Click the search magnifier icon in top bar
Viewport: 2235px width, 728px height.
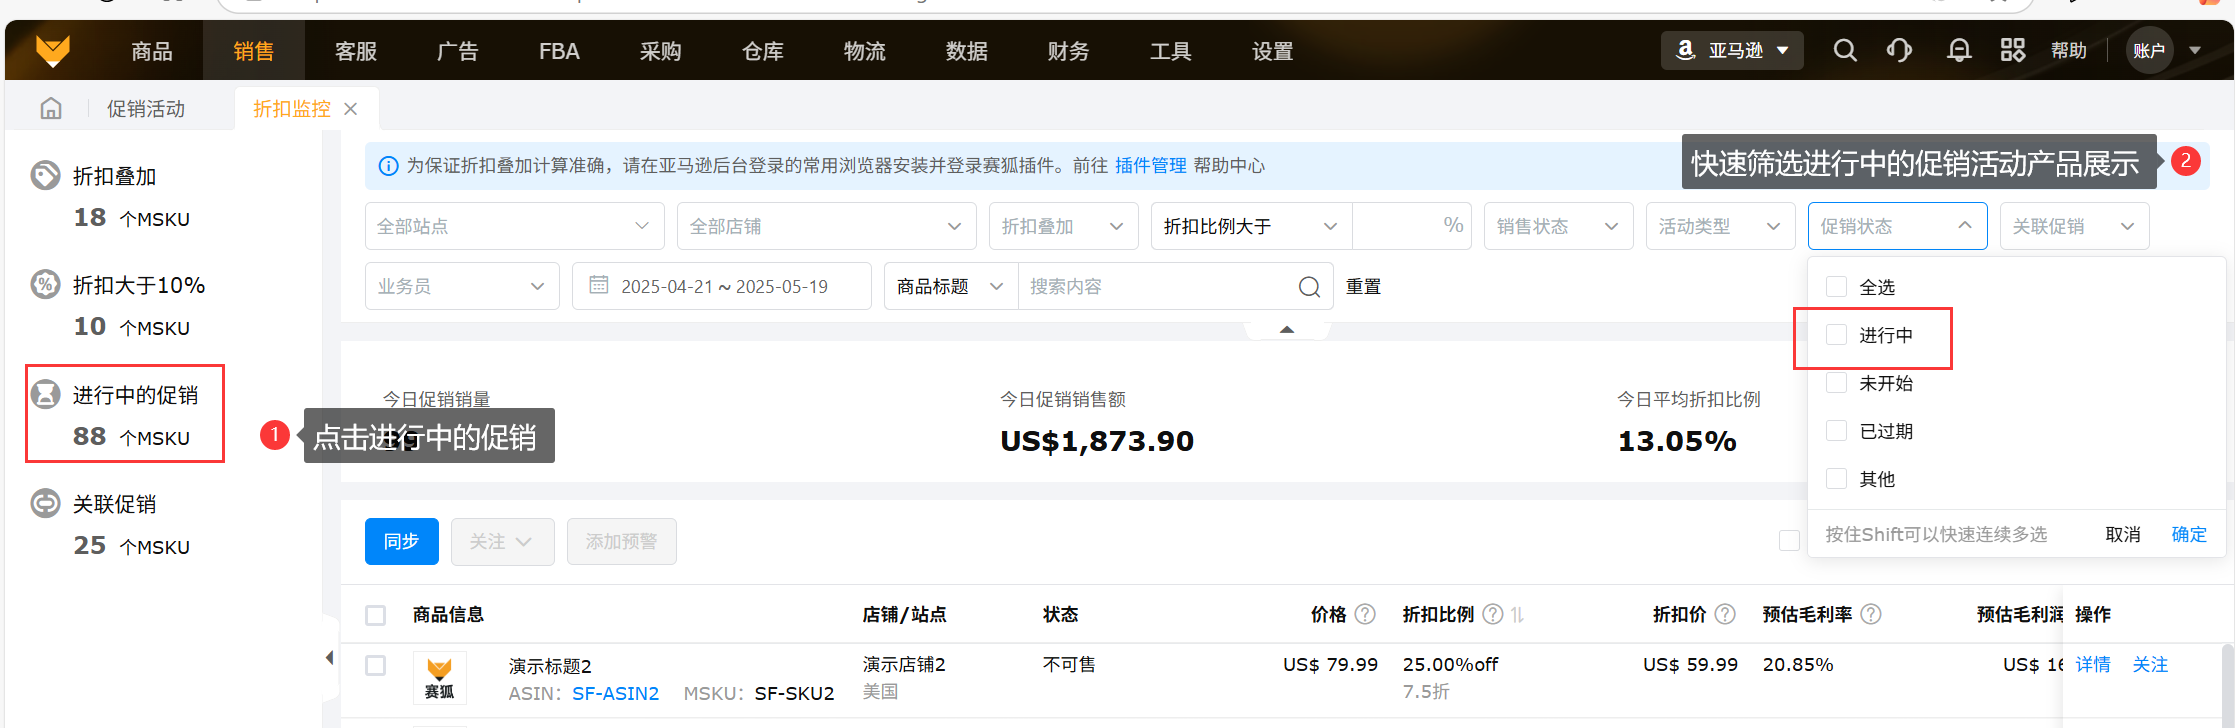1845,50
